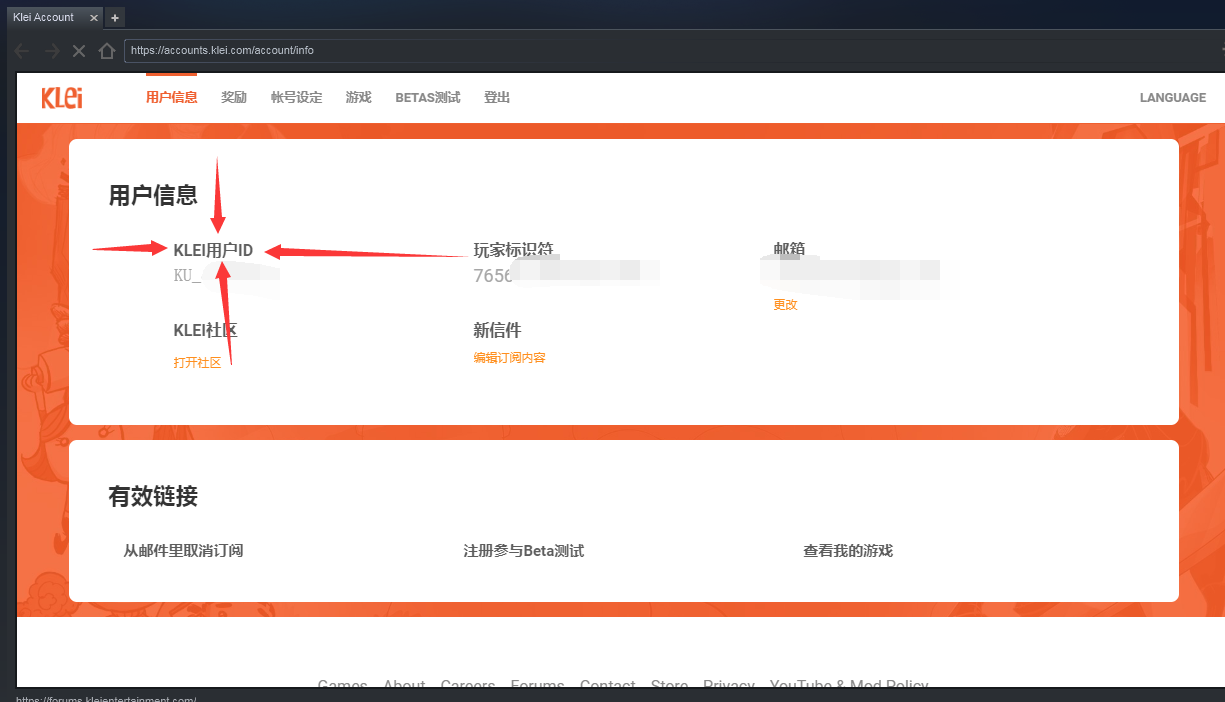Click the Klei logo

62,98
